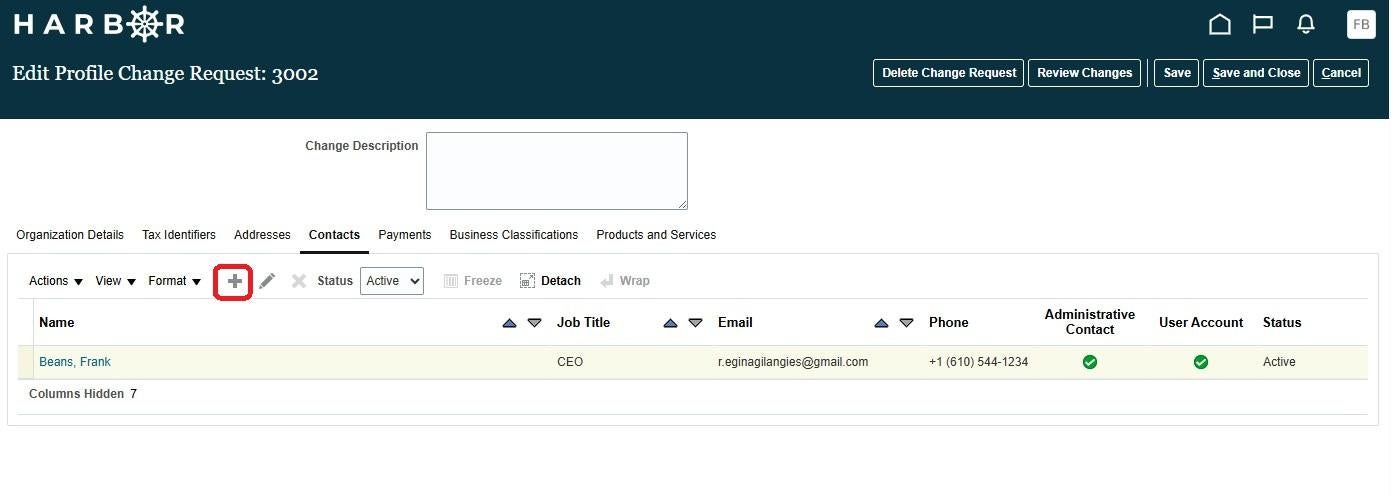The height and width of the screenshot is (498, 1391).
Task: Click Delete Change Request button
Action: 949,73
